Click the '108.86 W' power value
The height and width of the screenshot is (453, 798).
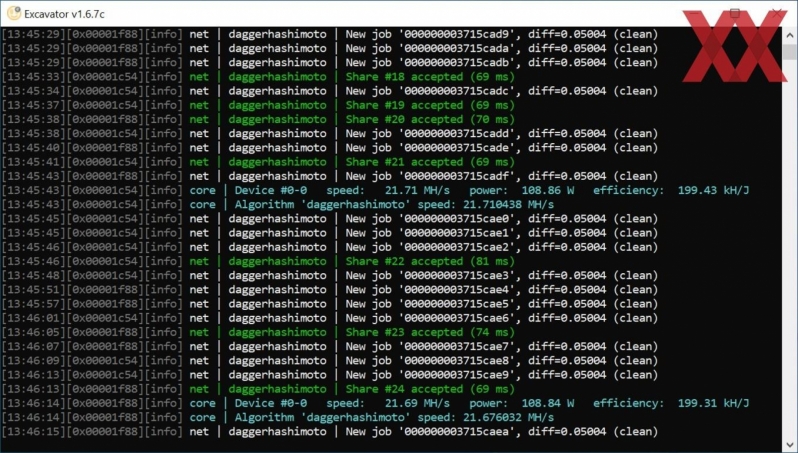pos(548,190)
